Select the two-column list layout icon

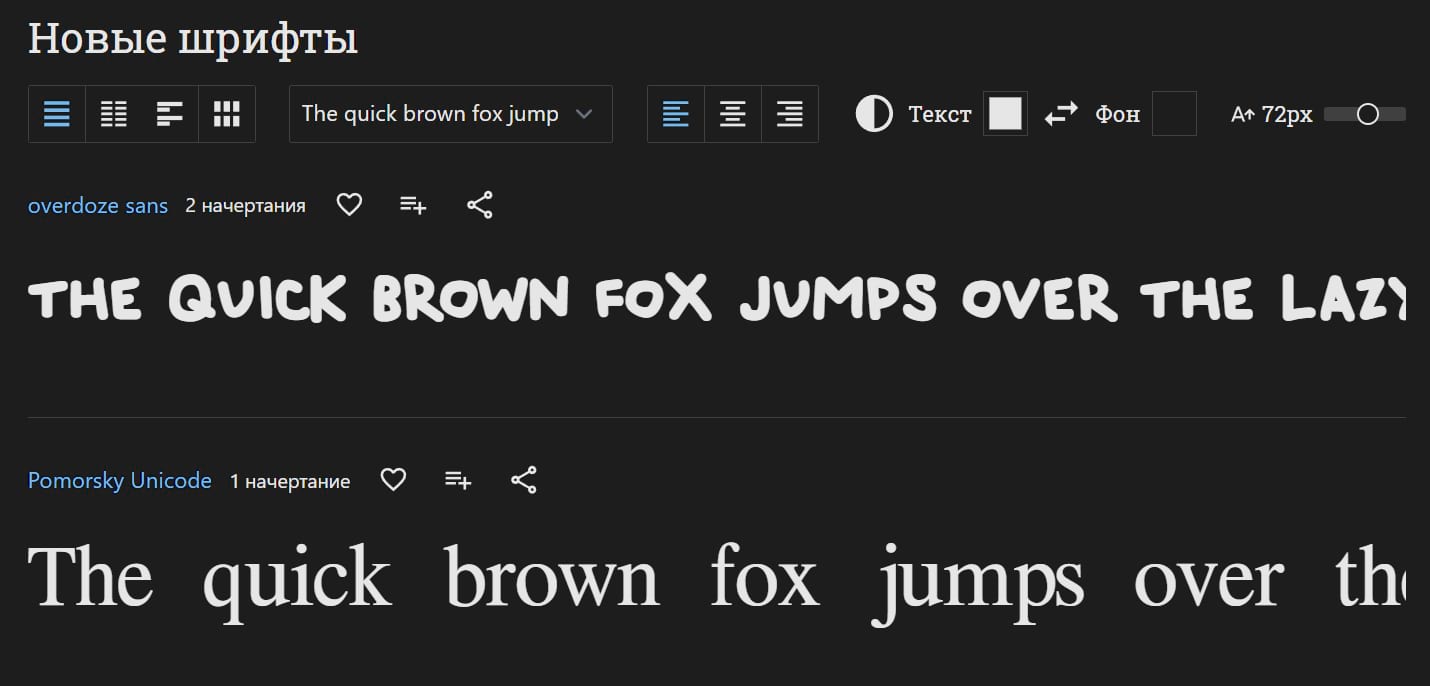(114, 114)
